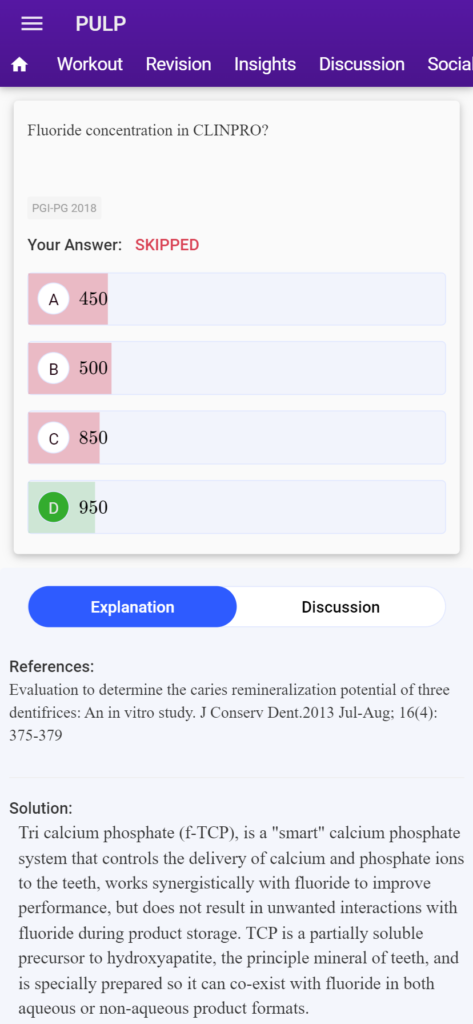Open the Insights tab
Screen dimensions: 473x1024
[x=265, y=64]
